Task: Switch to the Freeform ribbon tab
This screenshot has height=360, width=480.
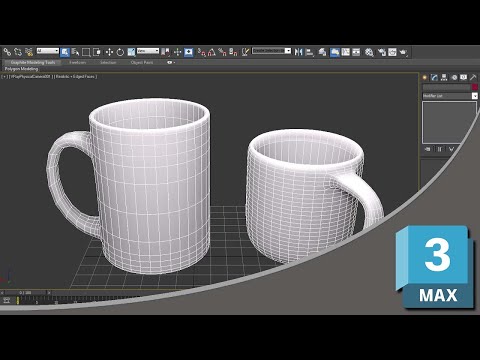Action: click(x=78, y=62)
